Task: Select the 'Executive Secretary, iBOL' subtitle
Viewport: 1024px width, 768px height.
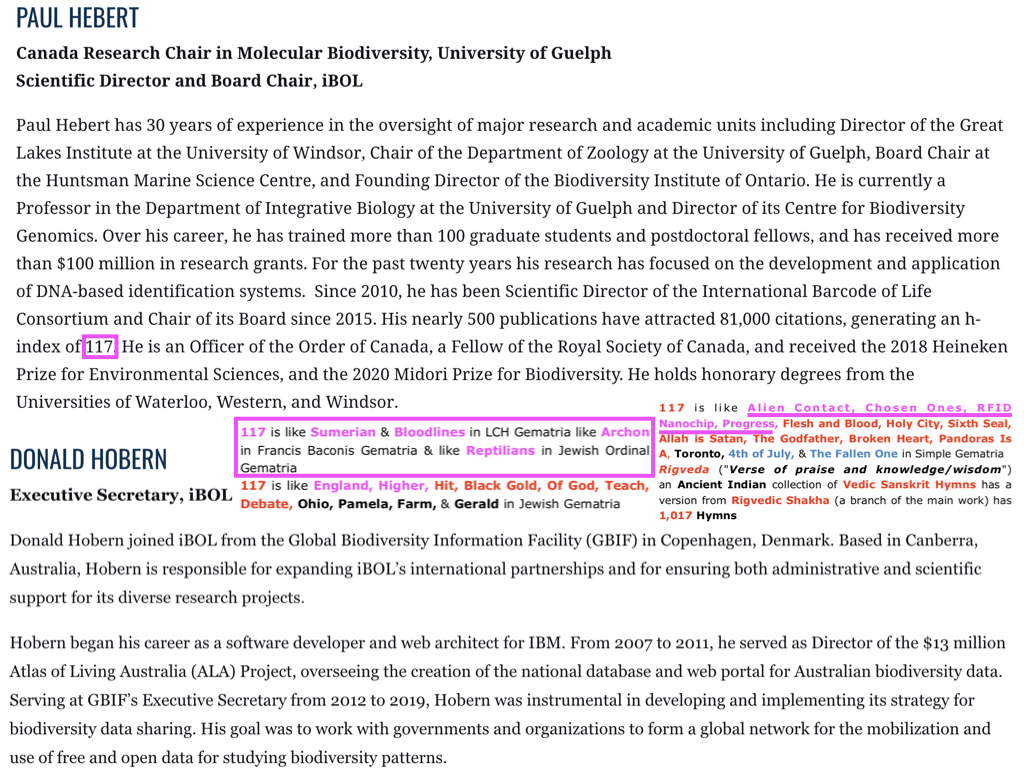Action: pos(121,495)
